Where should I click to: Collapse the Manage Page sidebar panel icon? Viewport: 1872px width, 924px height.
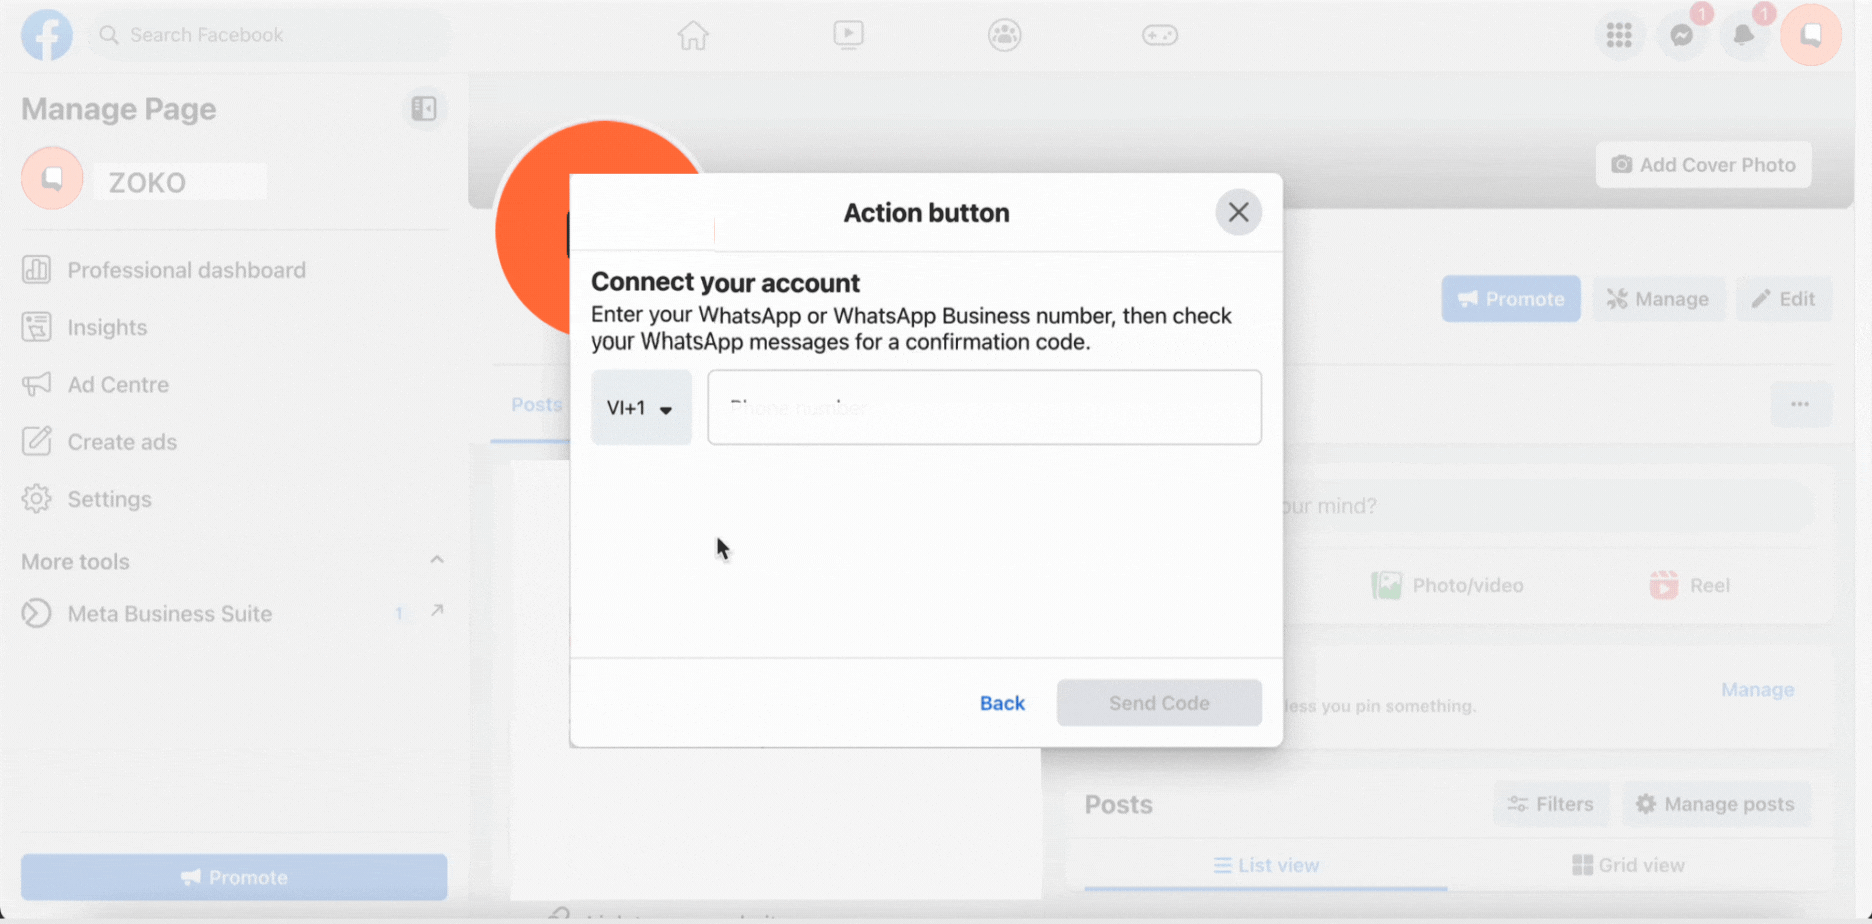click(424, 108)
